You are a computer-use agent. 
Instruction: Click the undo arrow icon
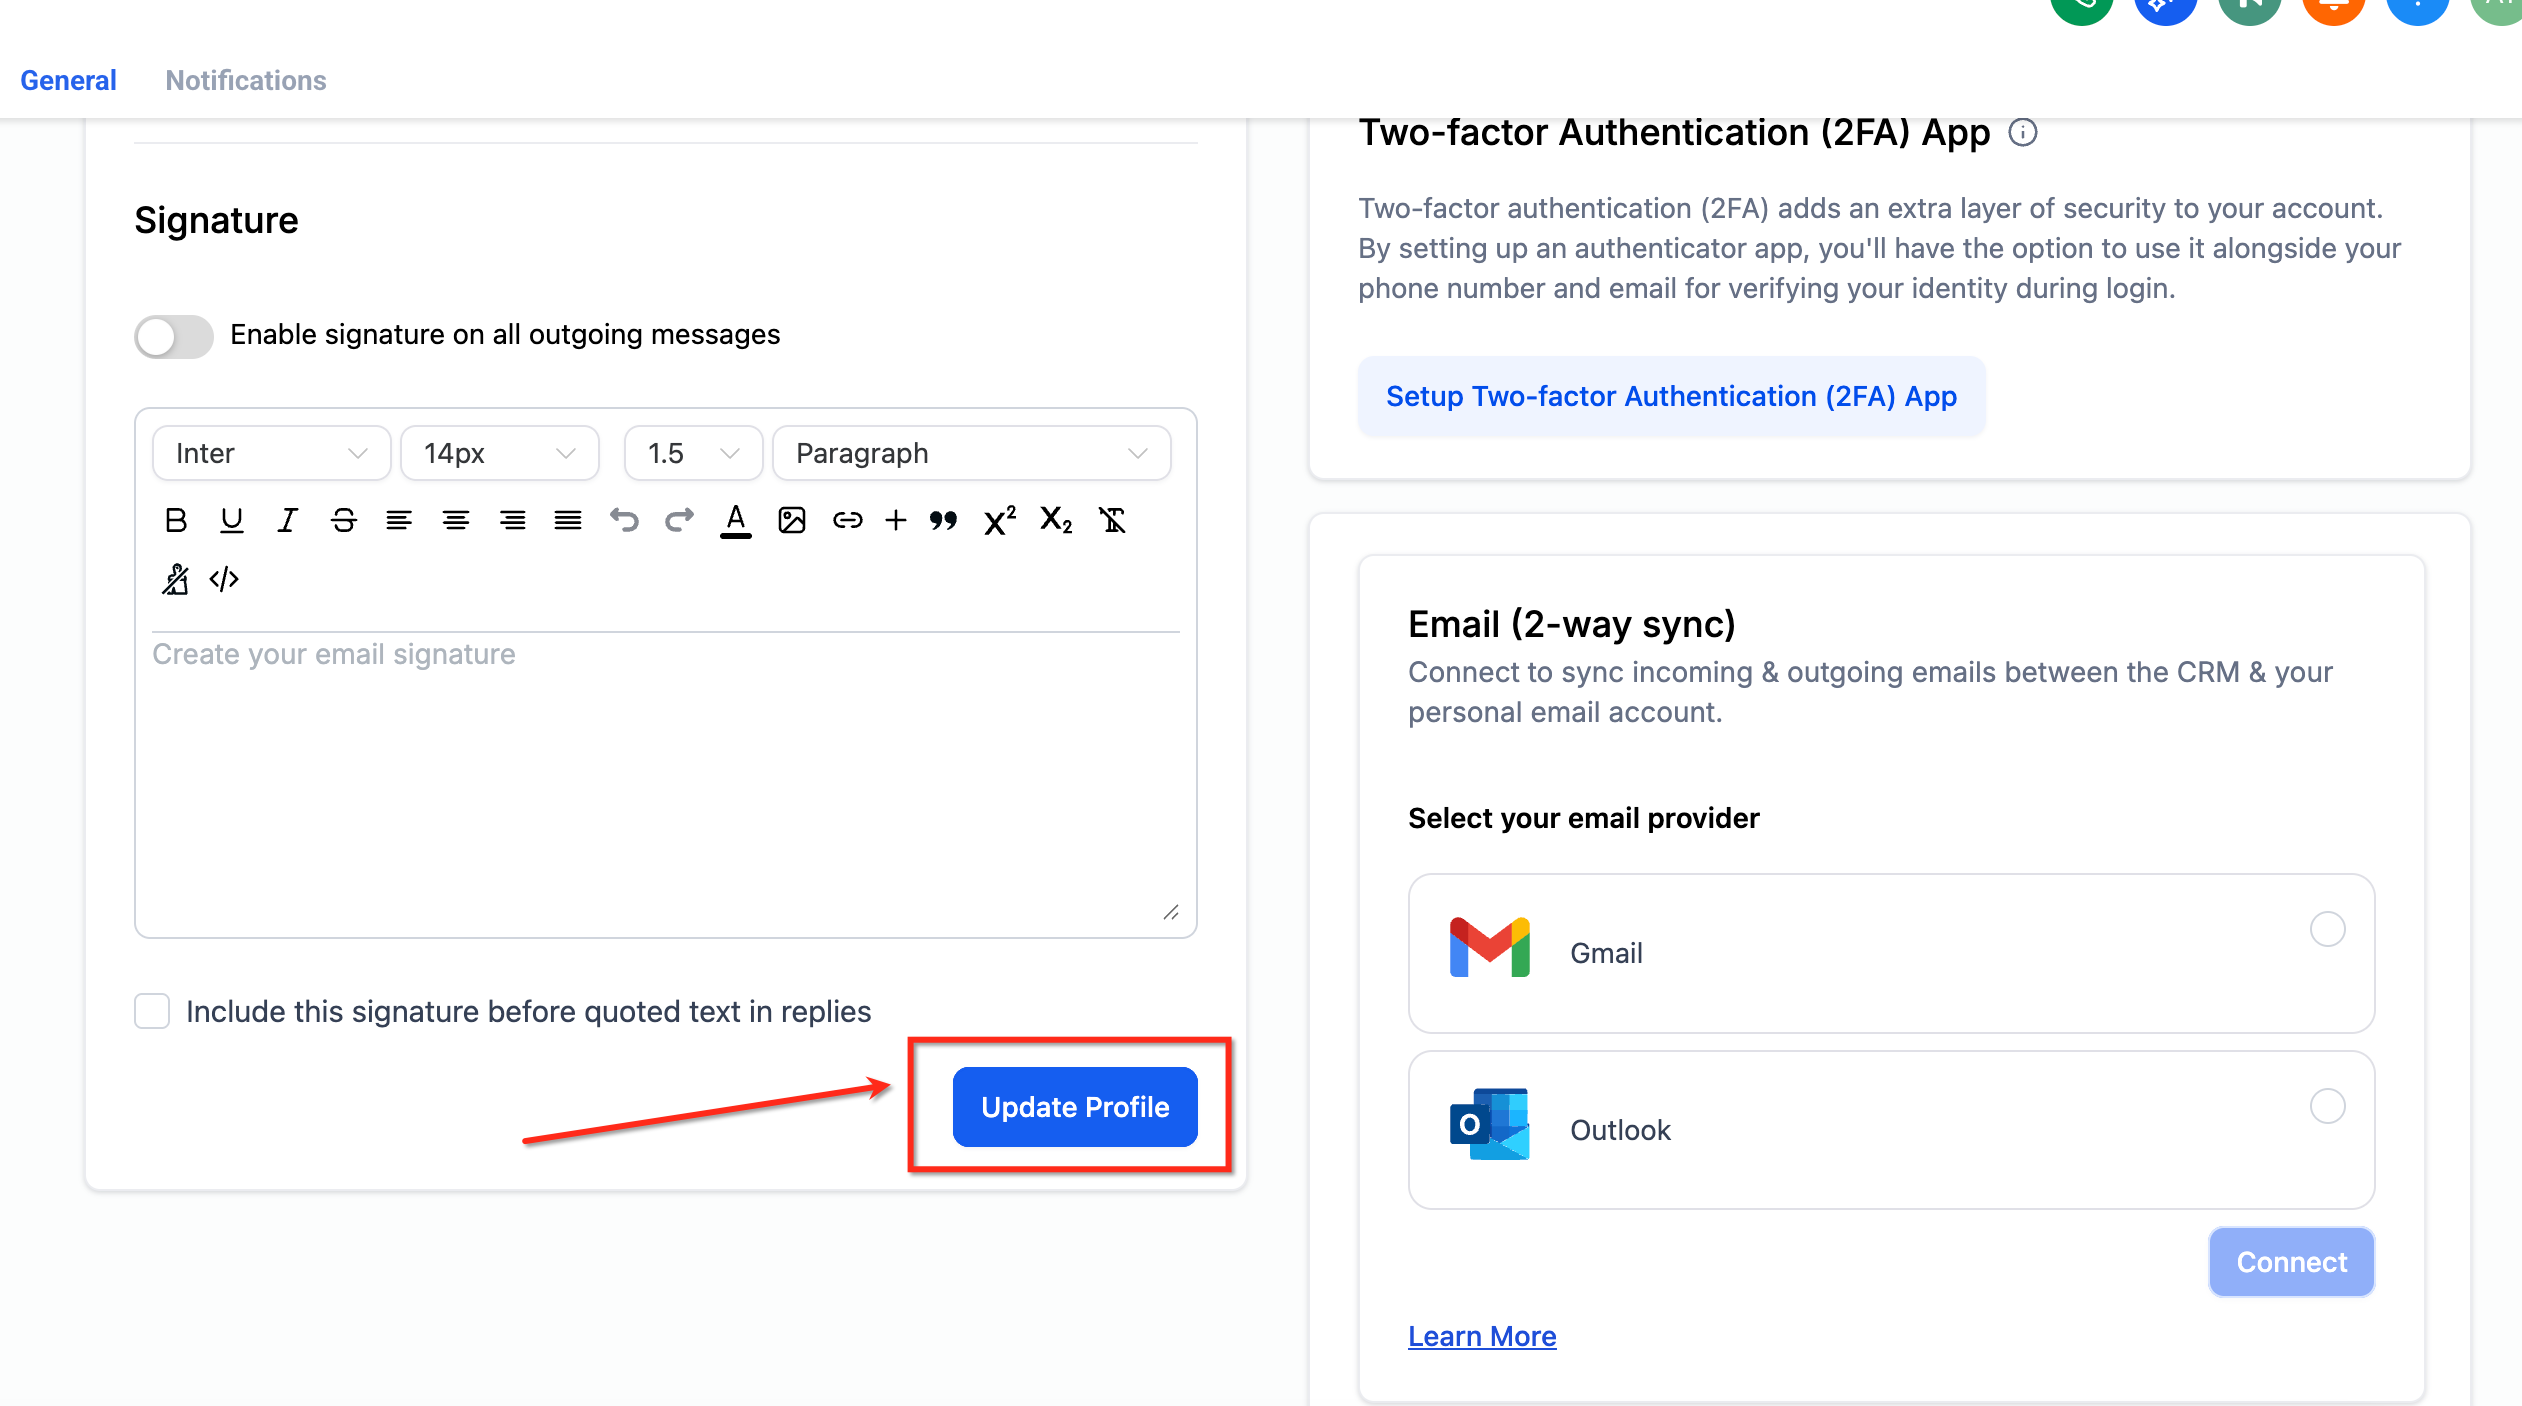(x=624, y=520)
